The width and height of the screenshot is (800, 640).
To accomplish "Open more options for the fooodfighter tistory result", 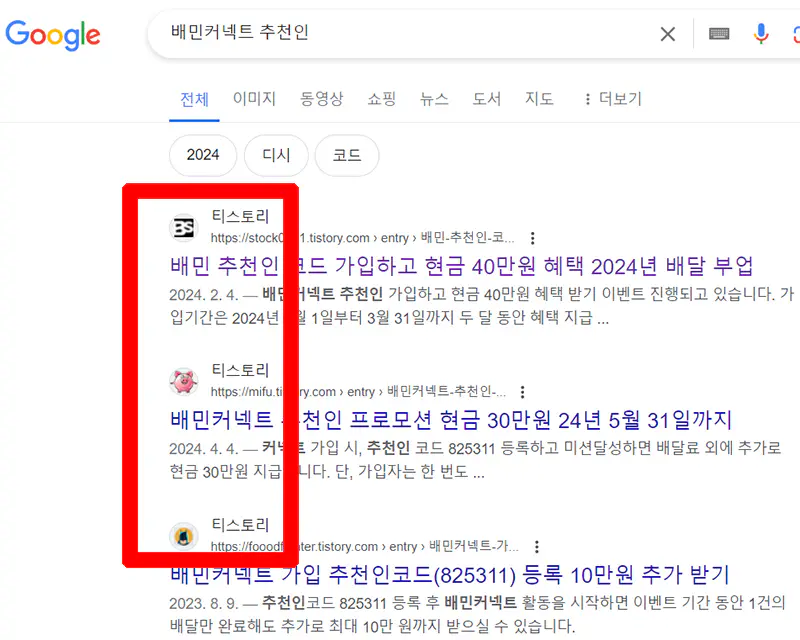I will click(536, 547).
